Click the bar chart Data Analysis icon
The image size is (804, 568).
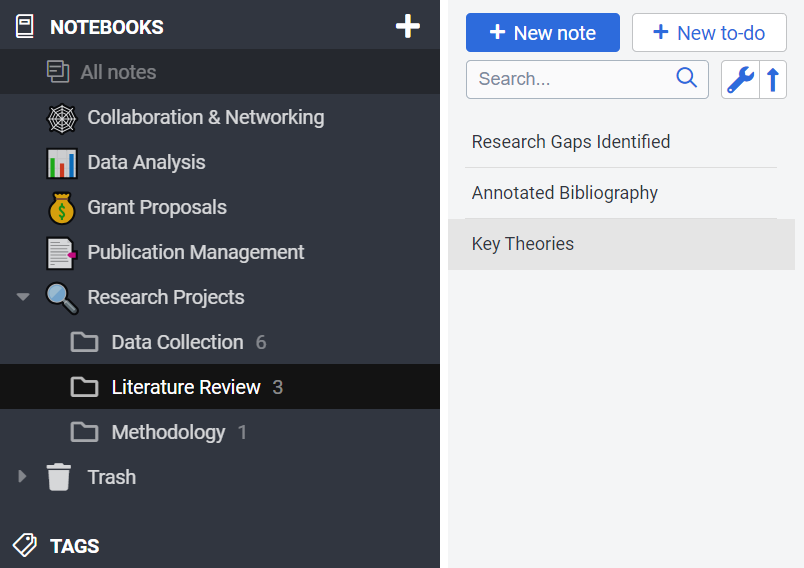(x=62, y=163)
